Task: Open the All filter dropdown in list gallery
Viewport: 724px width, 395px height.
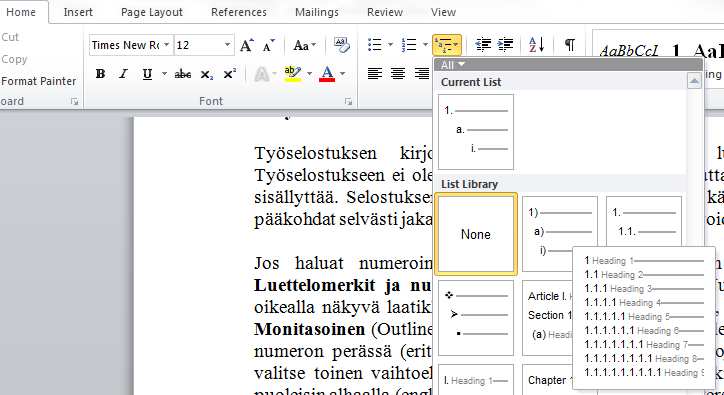Action: [452, 65]
